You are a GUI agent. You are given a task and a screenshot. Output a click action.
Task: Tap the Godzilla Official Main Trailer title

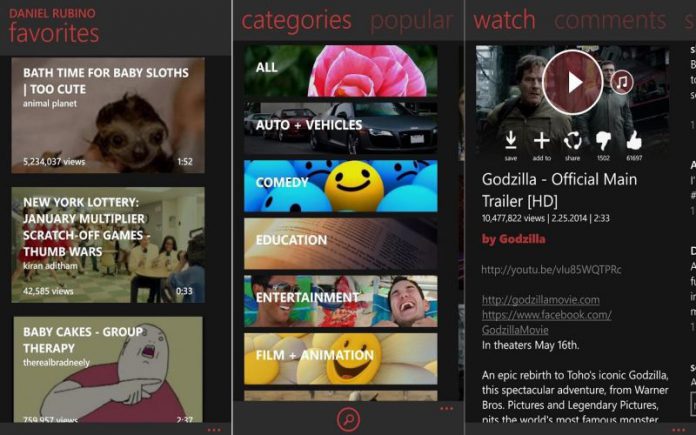[559, 190]
